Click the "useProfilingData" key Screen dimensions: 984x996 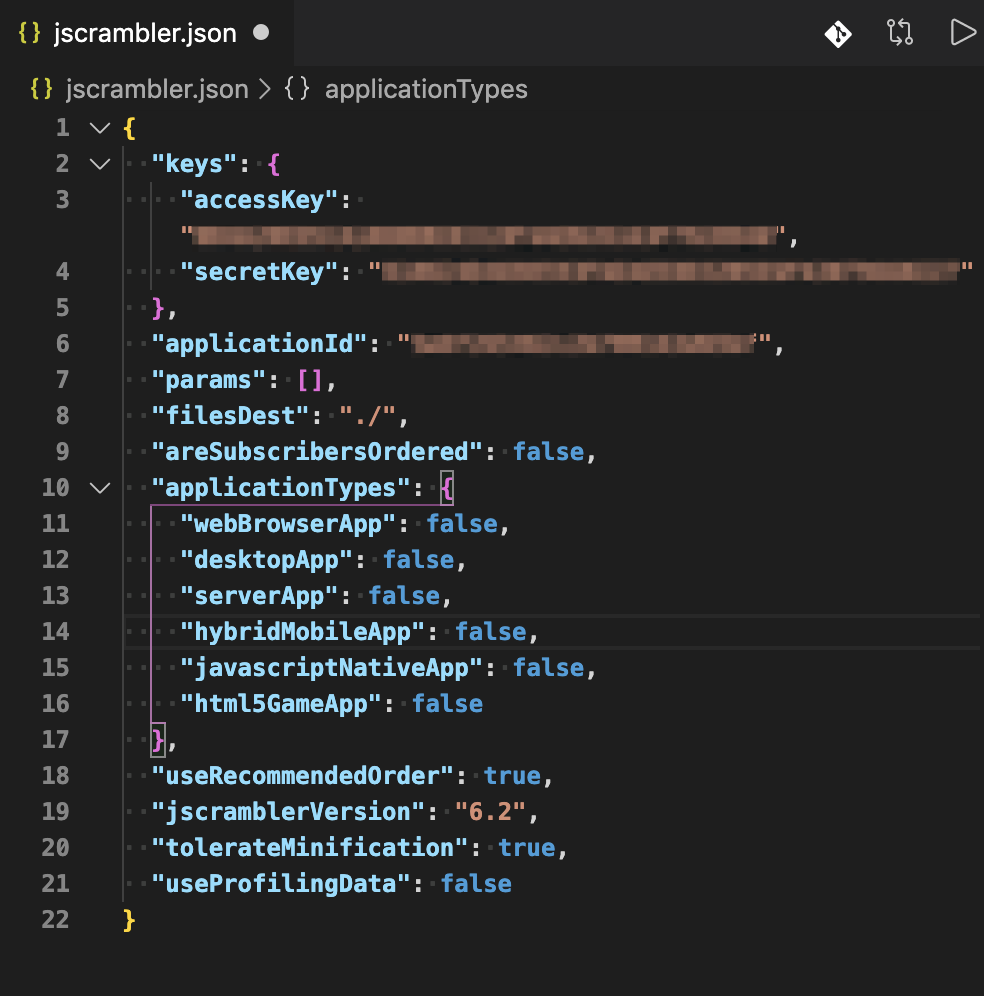point(281,884)
